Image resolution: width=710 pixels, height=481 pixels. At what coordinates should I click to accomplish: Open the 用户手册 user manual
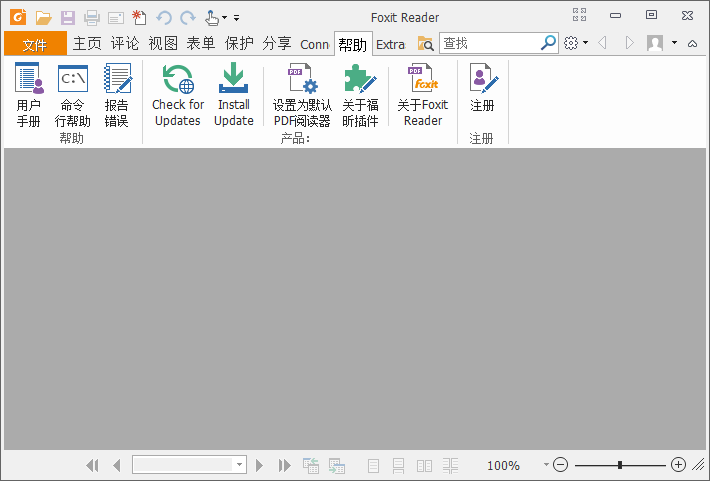(x=29, y=95)
